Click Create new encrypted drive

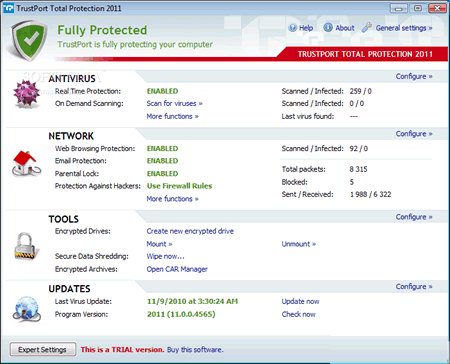point(190,231)
